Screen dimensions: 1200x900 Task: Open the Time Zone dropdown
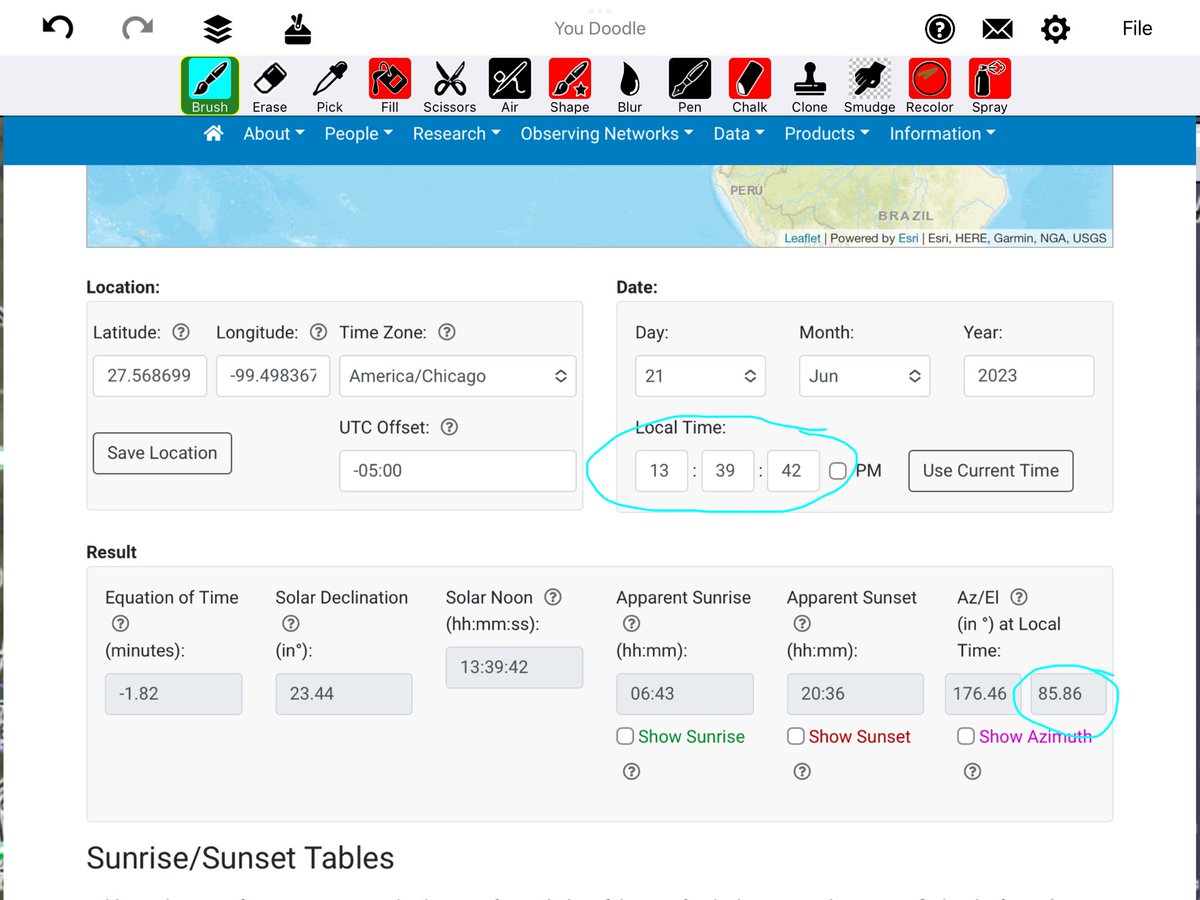click(x=458, y=376)
